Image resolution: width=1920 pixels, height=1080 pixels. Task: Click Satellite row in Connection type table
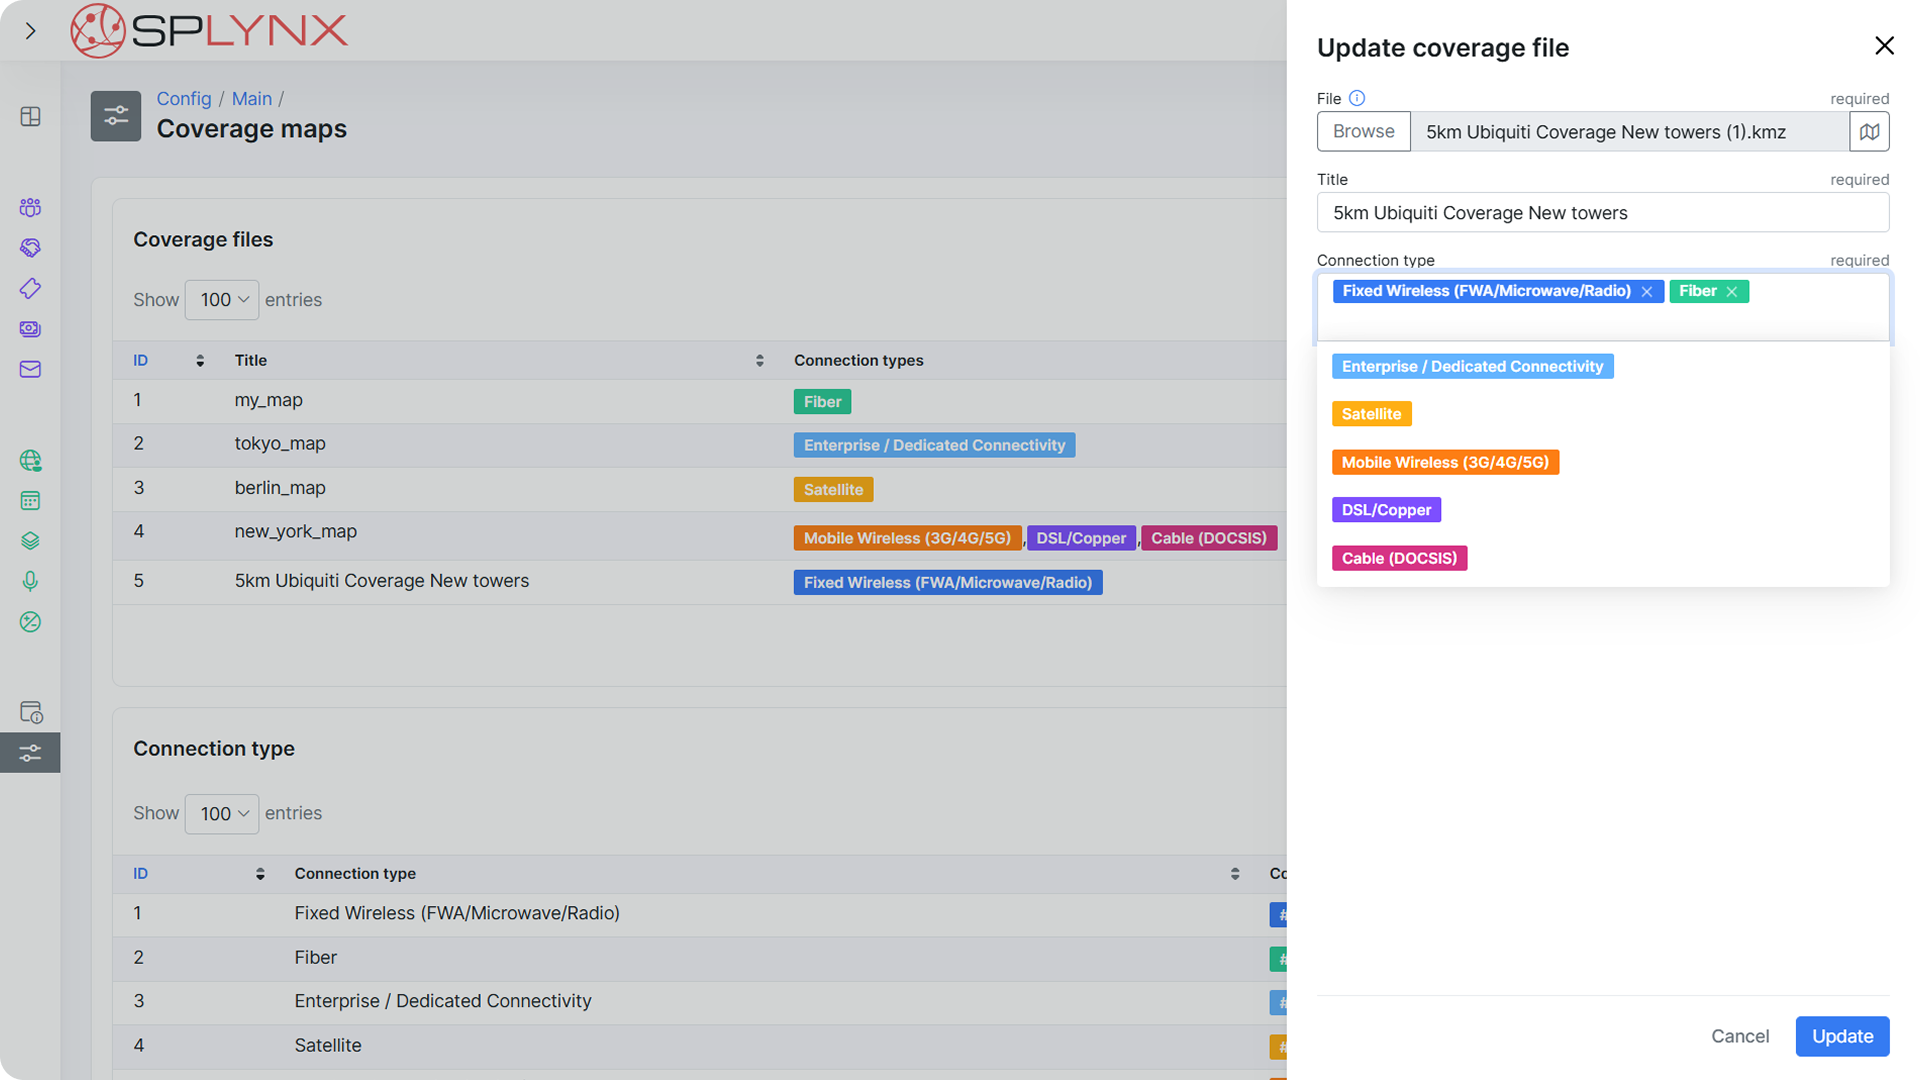(699, 1046)
